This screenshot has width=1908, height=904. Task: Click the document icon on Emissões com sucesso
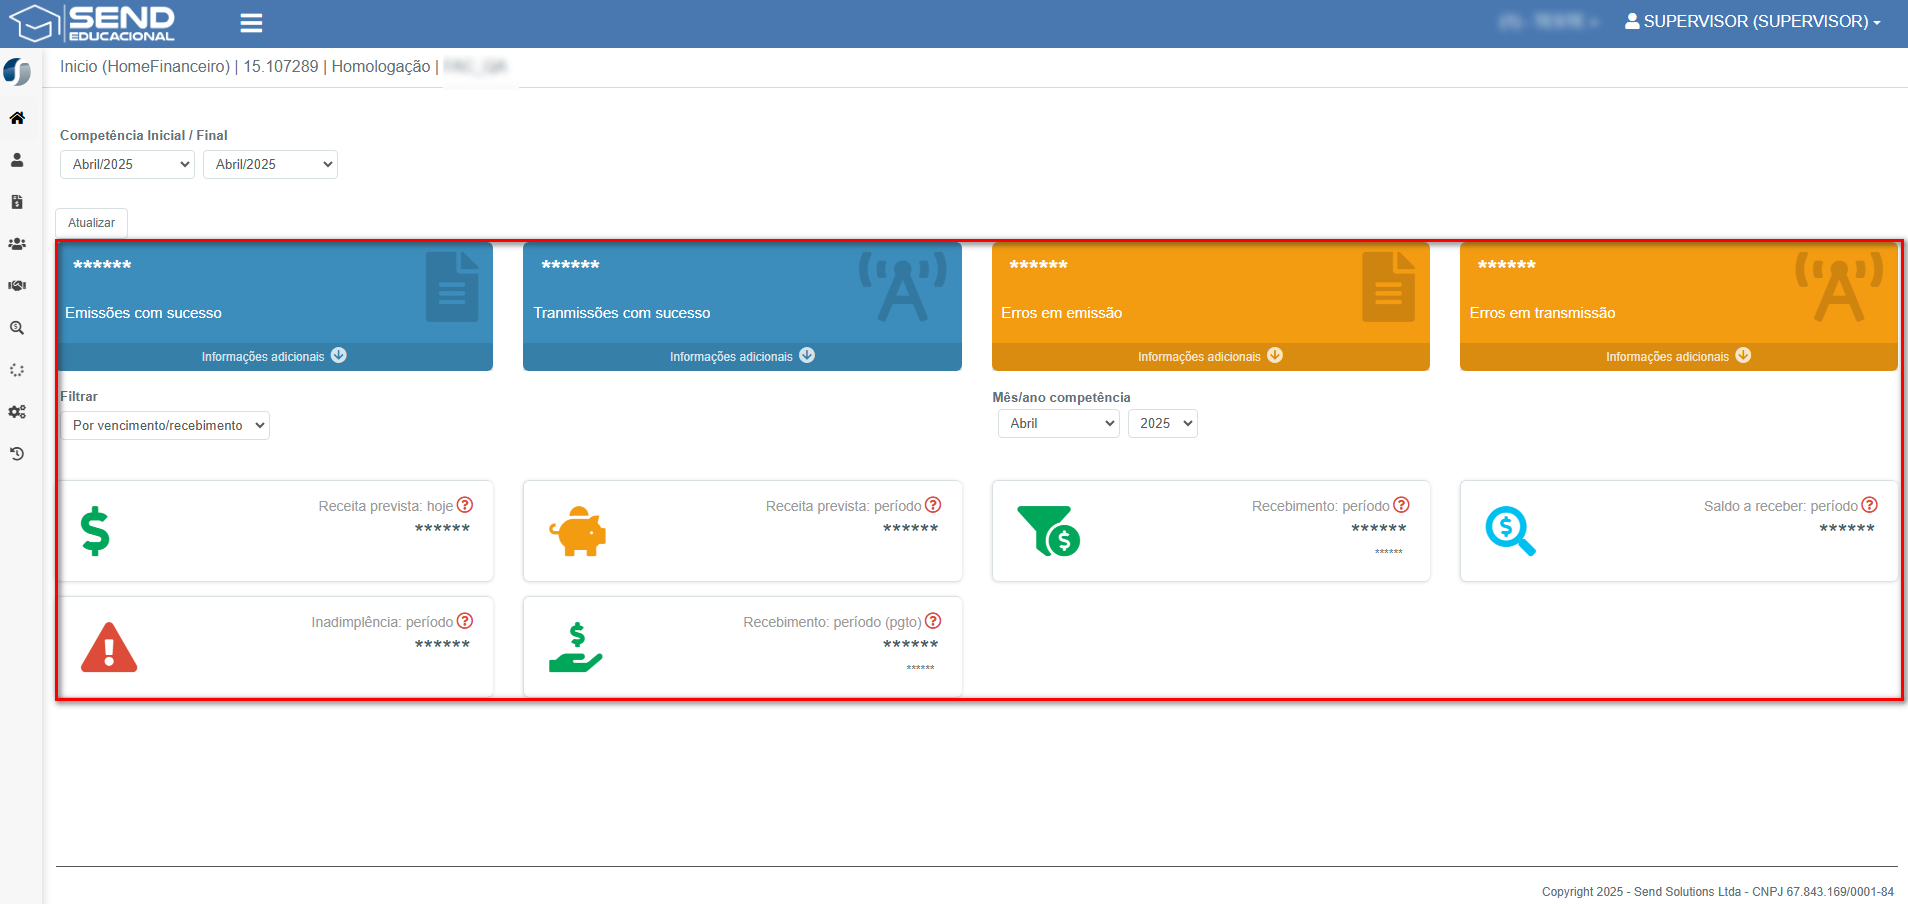tap(452, 287)
